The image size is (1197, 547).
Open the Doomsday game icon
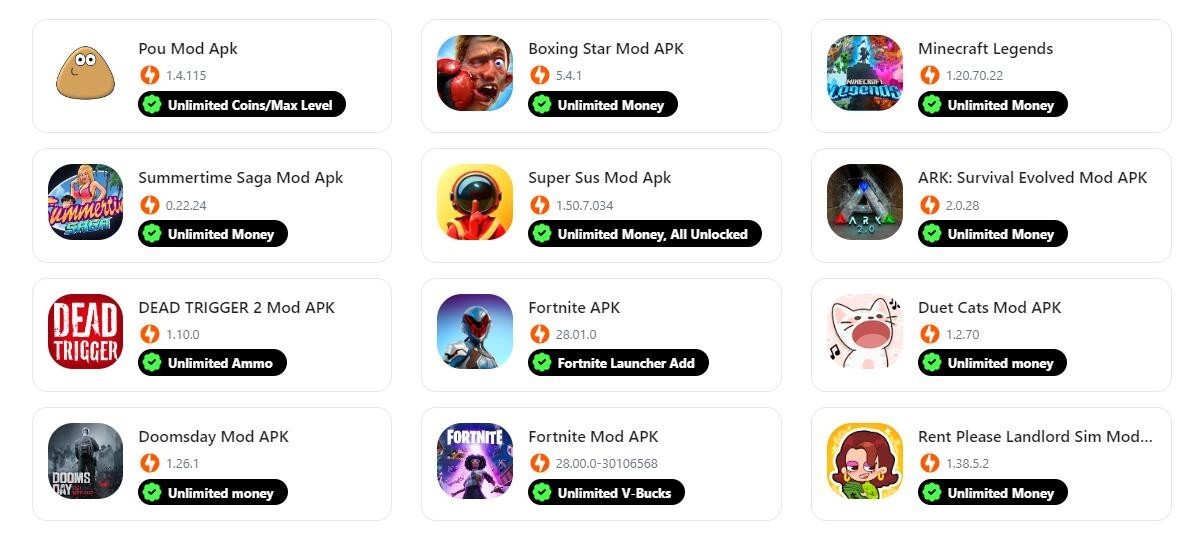tap(86, 461)
